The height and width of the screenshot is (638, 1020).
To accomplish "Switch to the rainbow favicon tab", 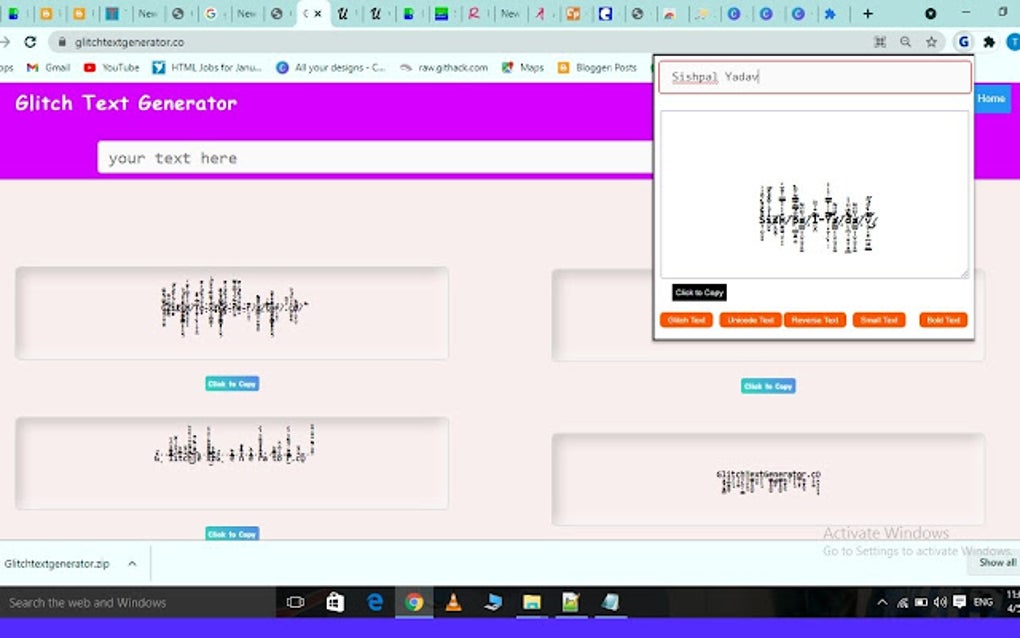I will click(x=669, y=14).
